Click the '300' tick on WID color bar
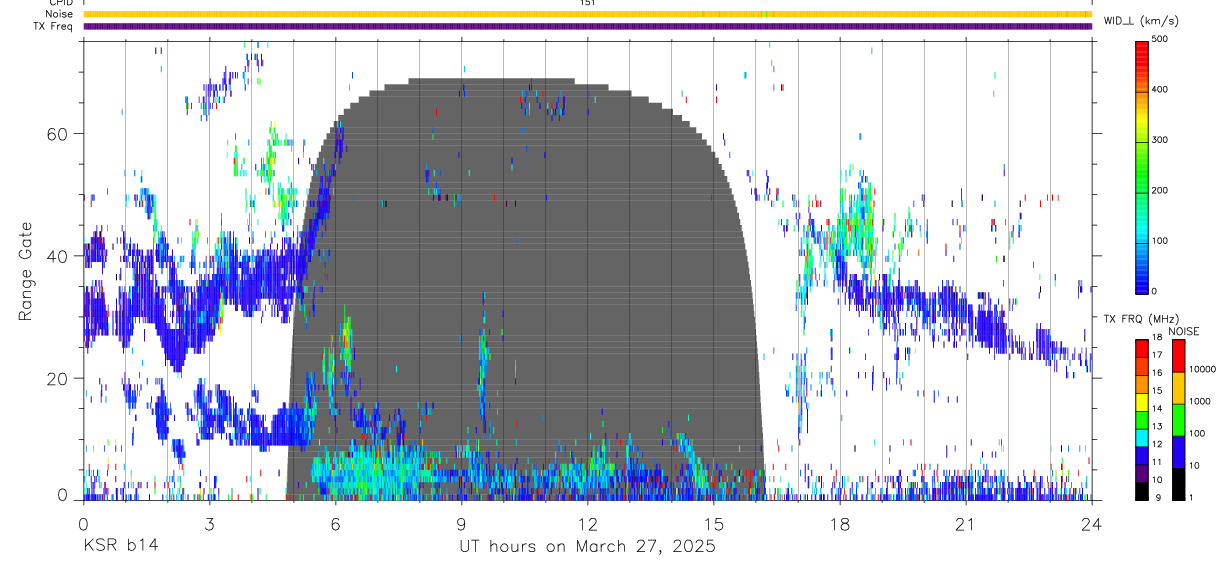This screenshot has width=1228, height=567. (1162, 140)
